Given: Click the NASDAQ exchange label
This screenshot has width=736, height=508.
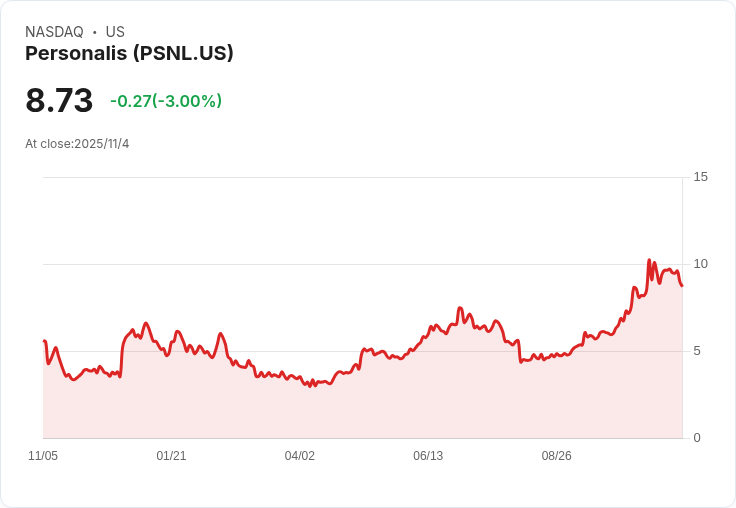Looking at the screenshot, I should [54, 32].
